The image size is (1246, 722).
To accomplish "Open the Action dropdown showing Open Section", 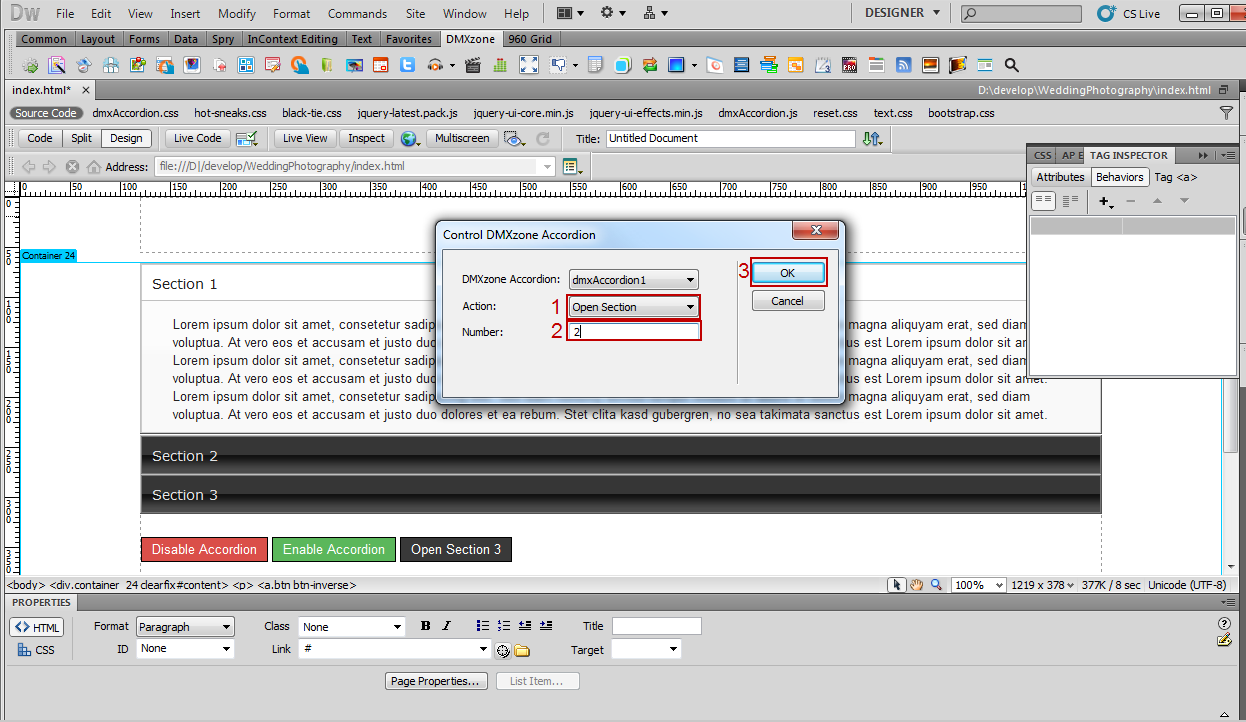I will tap(634, 307).
